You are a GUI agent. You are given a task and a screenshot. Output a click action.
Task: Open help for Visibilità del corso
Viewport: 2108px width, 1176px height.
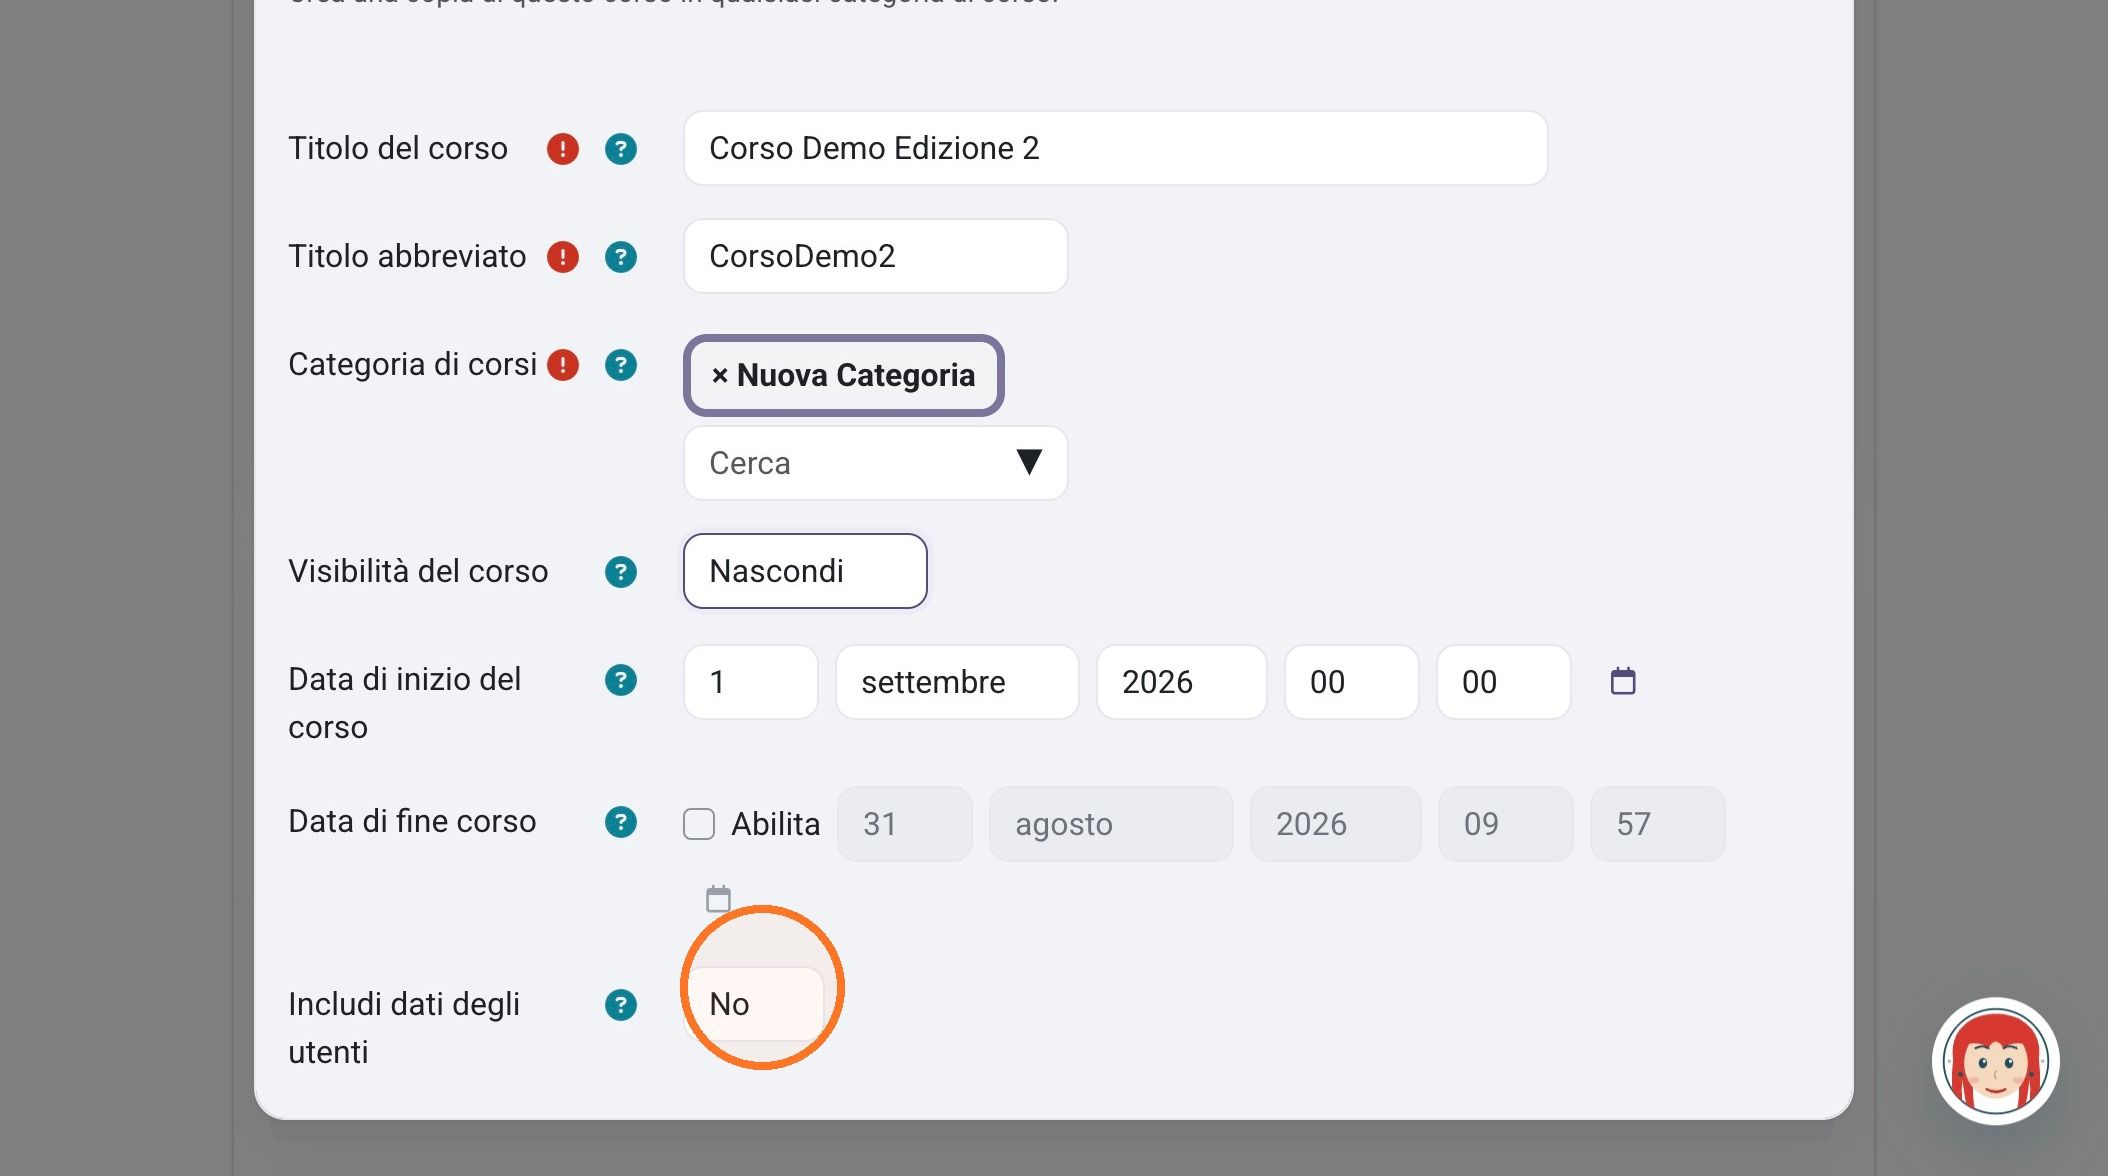(621, 572)
